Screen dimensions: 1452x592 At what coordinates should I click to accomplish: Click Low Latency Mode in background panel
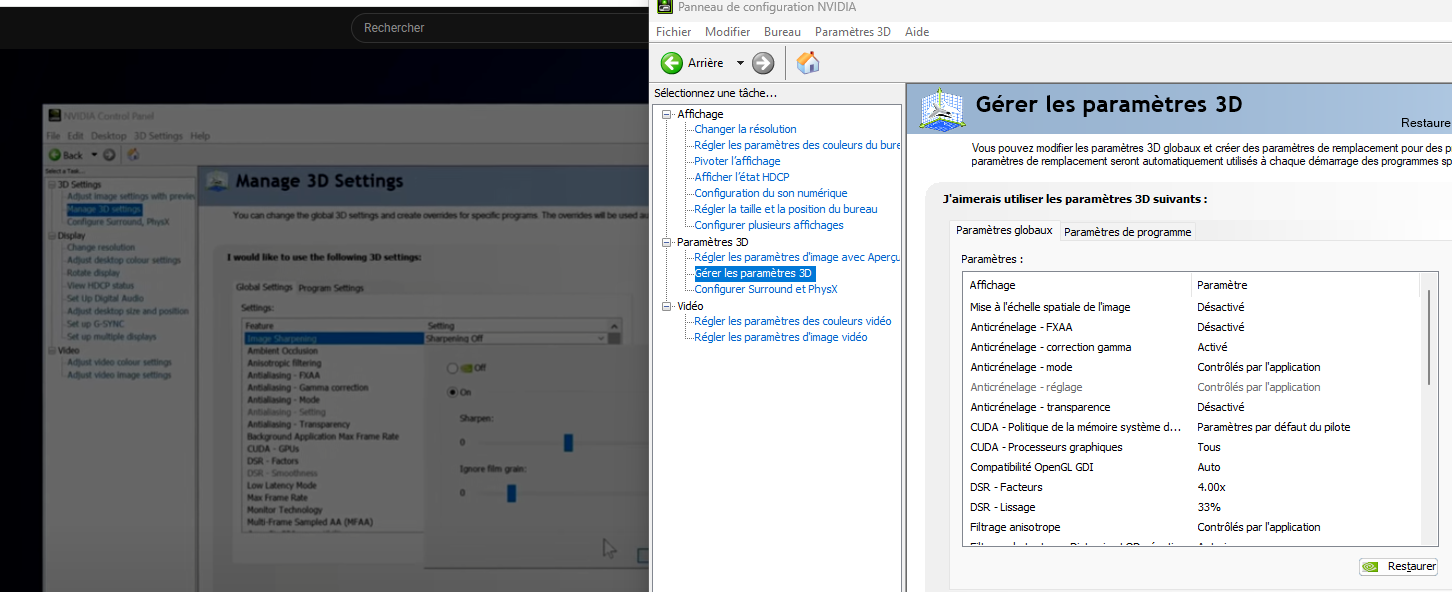tap(282, 485)
